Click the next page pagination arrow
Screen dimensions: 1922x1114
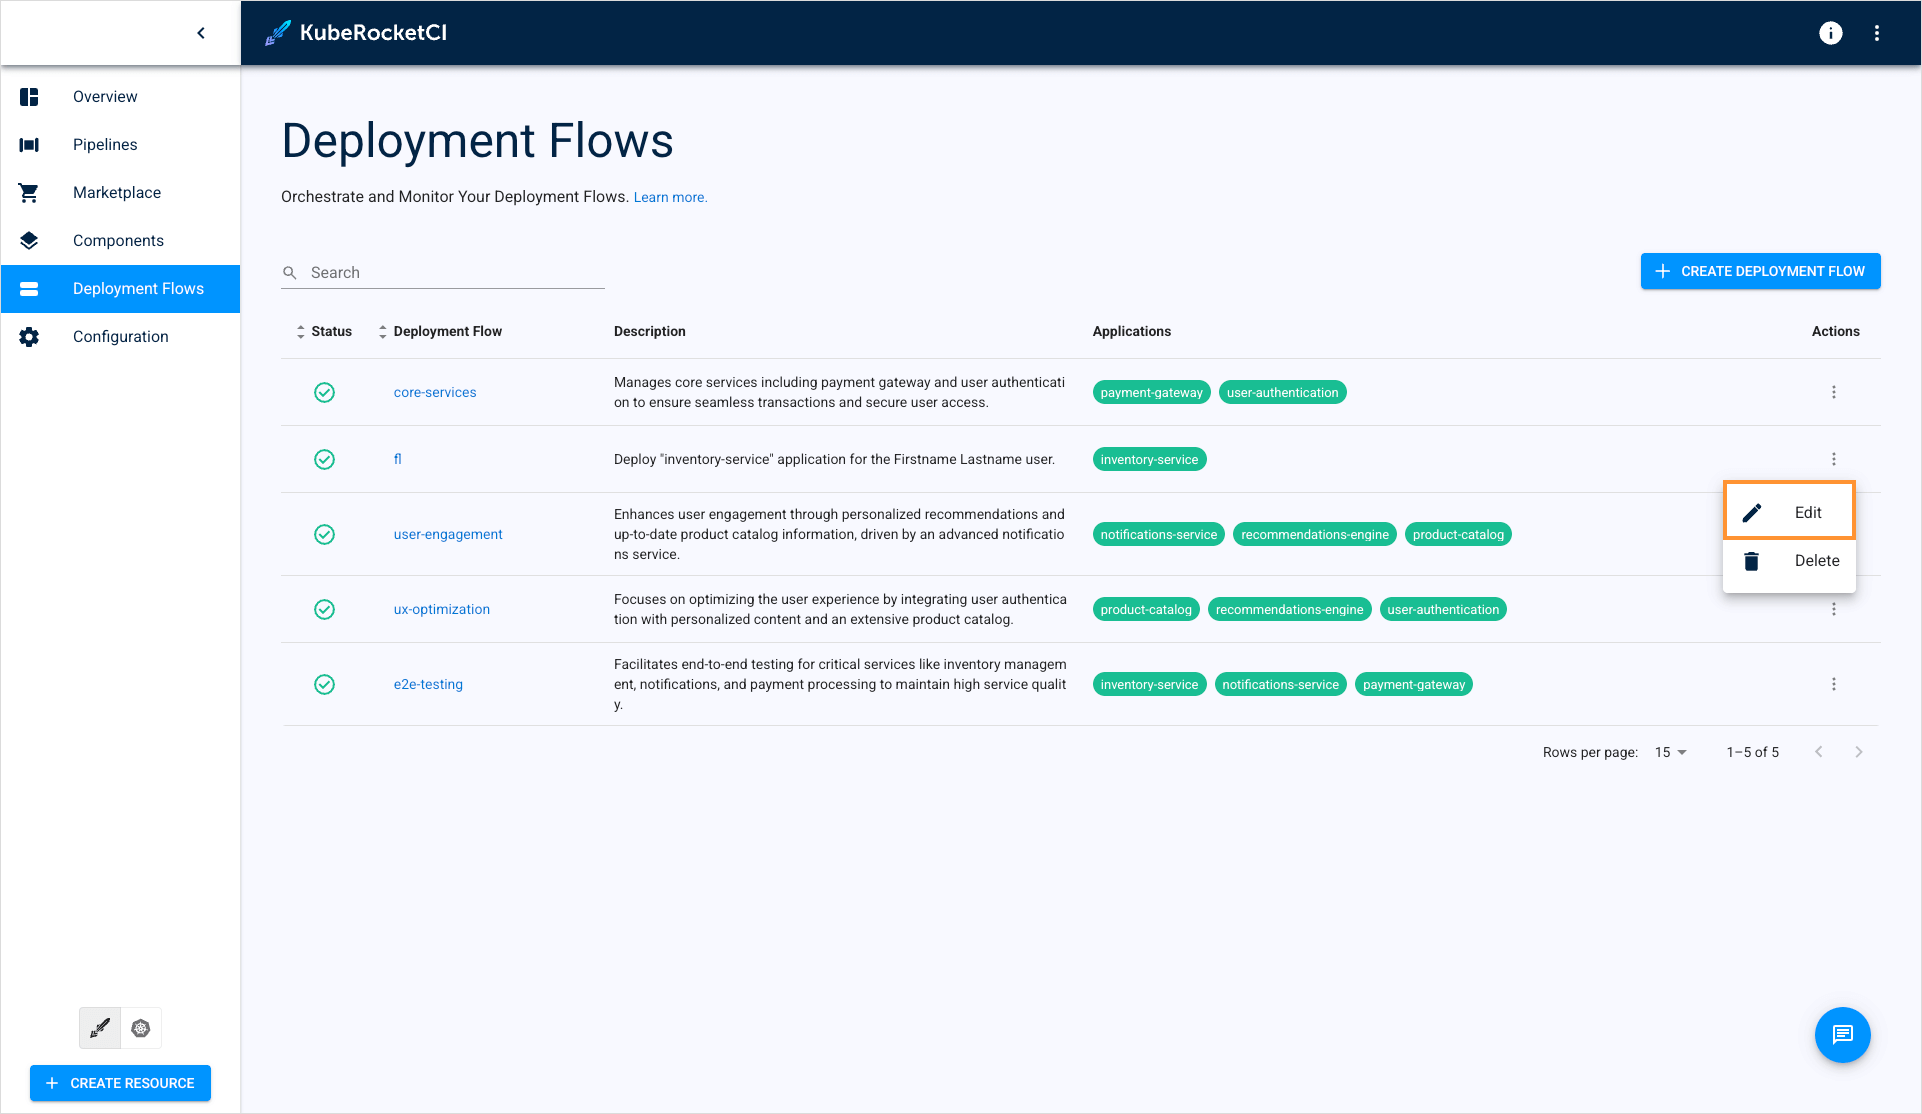point(1859,751)
